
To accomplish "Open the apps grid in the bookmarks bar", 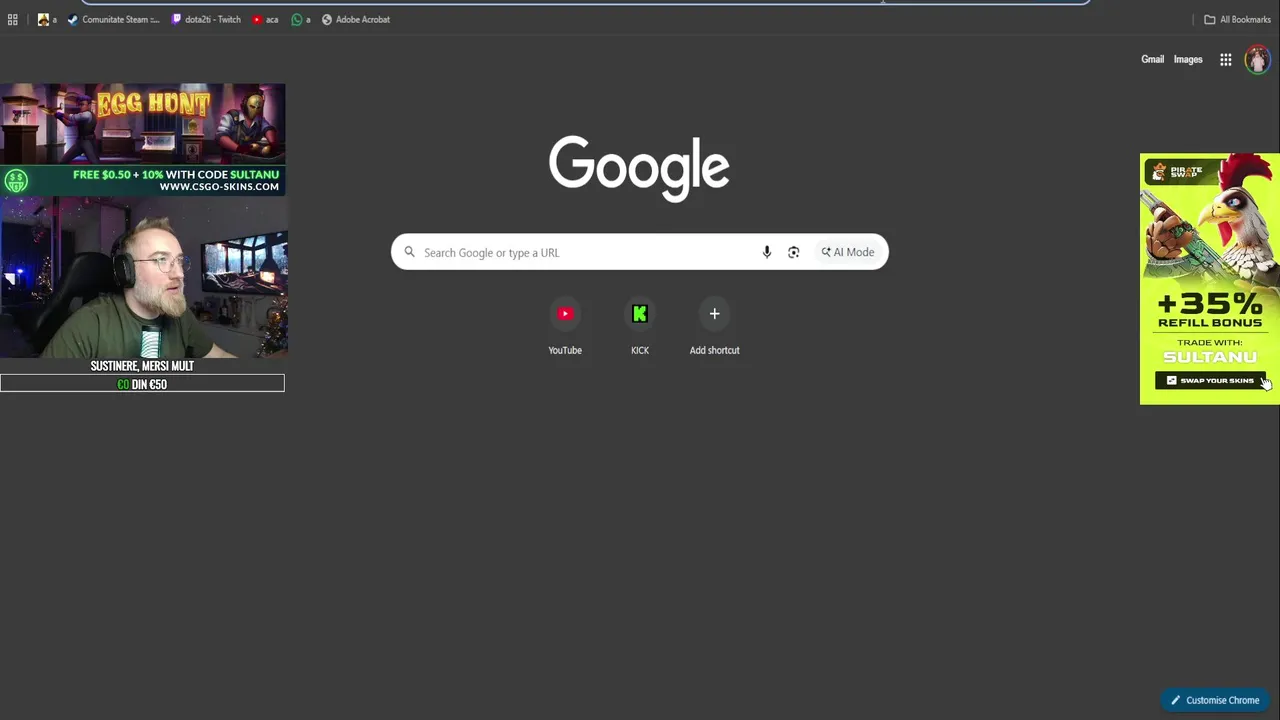I will 13,19.
